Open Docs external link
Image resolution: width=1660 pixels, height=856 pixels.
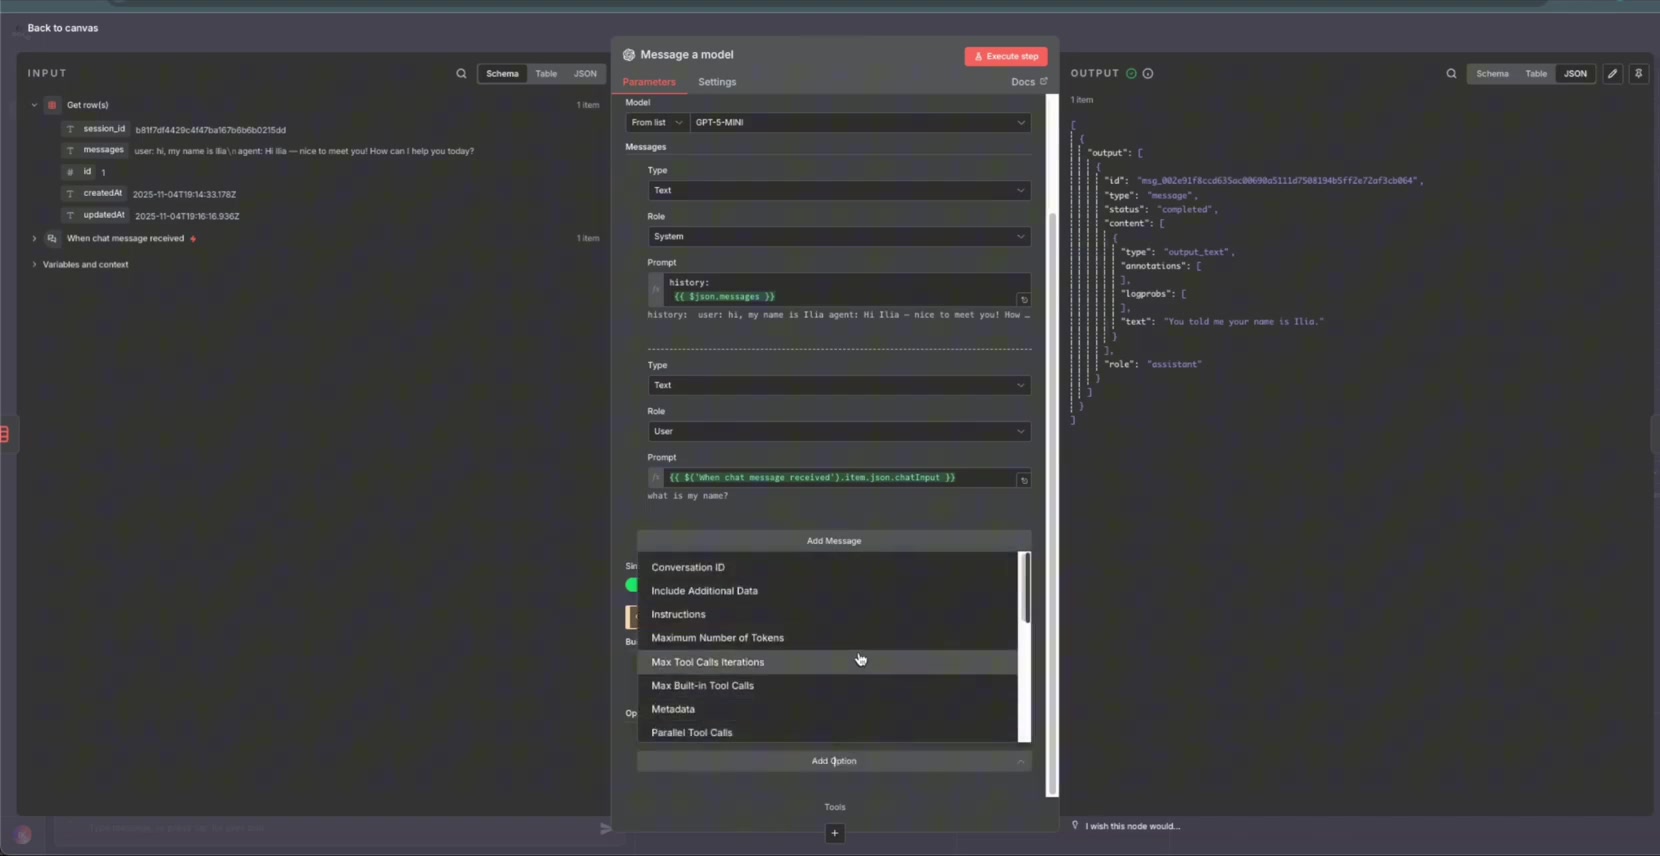[1029, 82]
